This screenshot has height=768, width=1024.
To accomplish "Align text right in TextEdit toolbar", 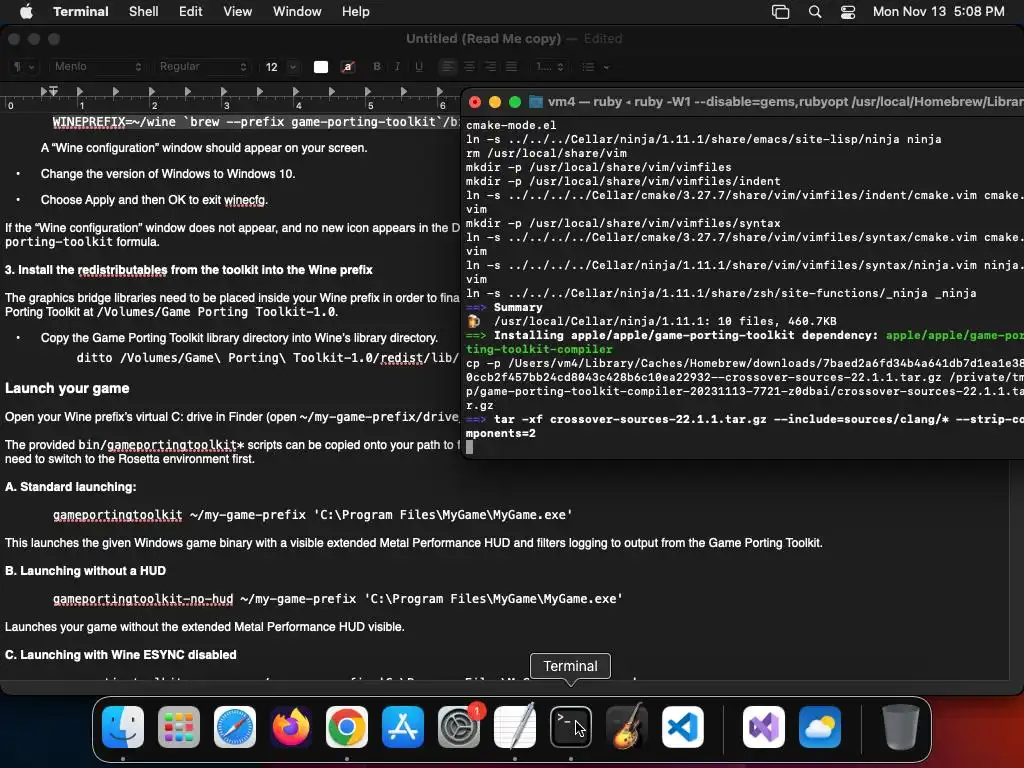I will point(490,67).
